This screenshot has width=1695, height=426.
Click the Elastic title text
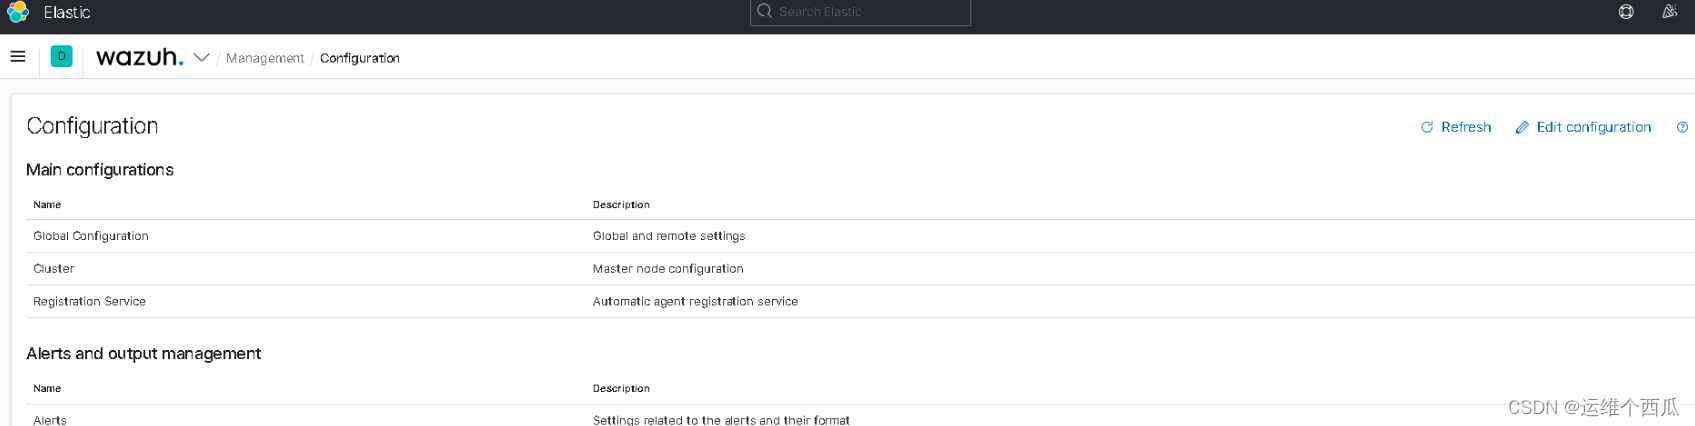tap(67, 12)
